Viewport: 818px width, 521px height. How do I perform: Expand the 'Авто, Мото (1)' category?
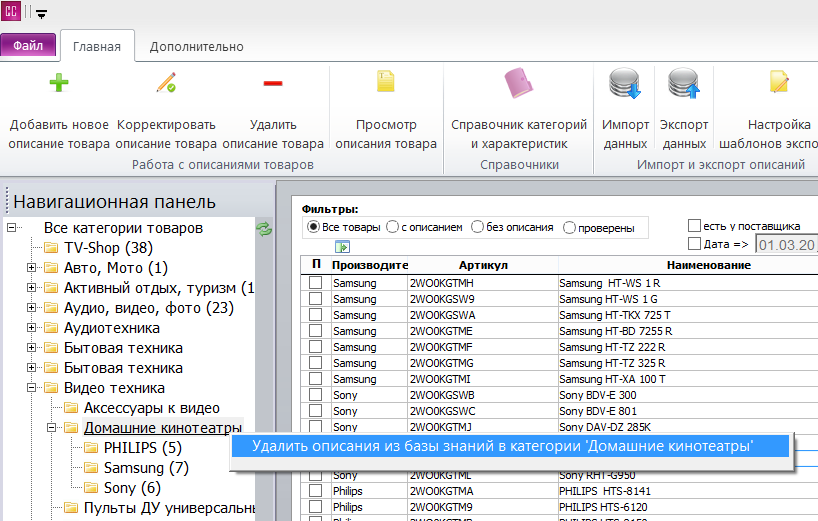point(31,268)
